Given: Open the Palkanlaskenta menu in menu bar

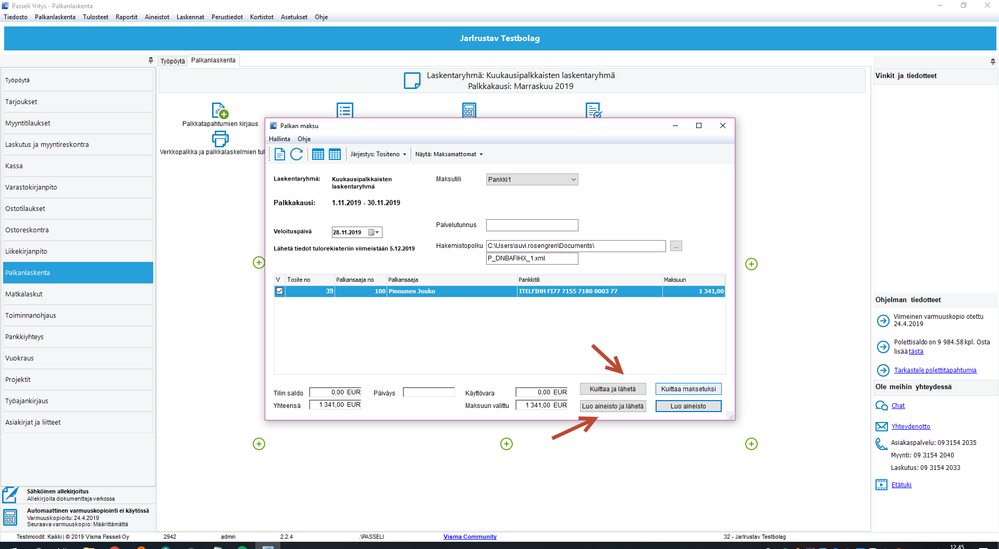Looking at the screenshot, I should click(x=55, y=17).
